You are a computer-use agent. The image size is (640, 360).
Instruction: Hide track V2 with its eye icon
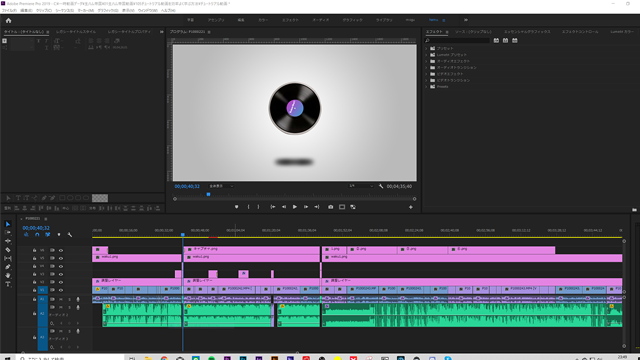click(61, 282)
